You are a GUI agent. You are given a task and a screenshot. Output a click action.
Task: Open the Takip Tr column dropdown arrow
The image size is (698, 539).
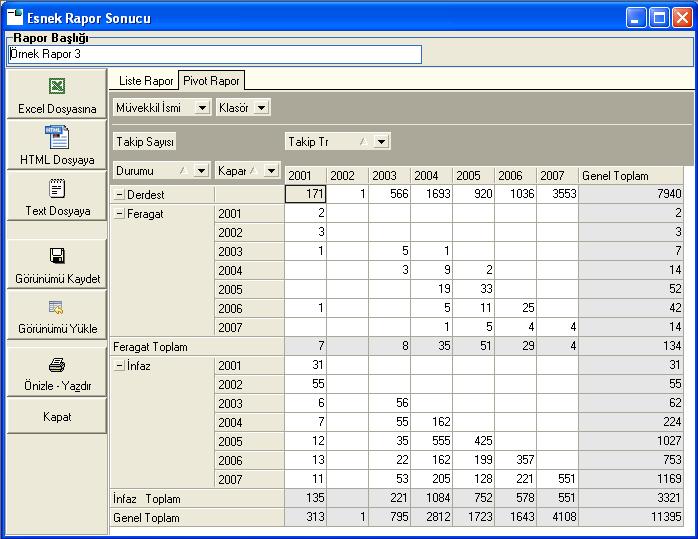tap(381, 142)
